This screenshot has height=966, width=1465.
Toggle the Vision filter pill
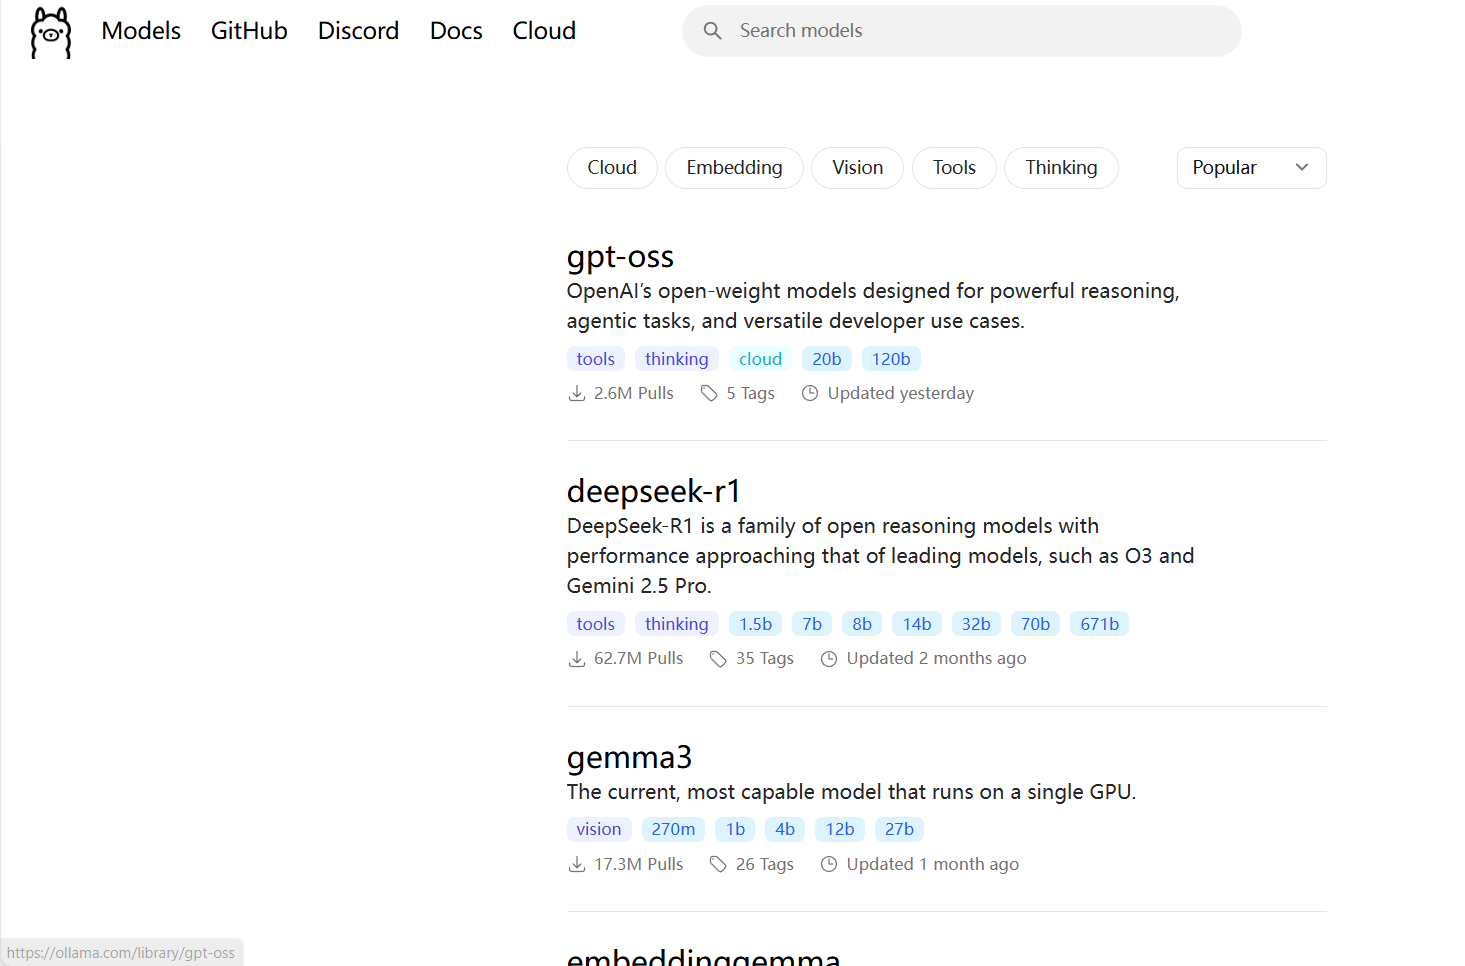coord(857,168)
